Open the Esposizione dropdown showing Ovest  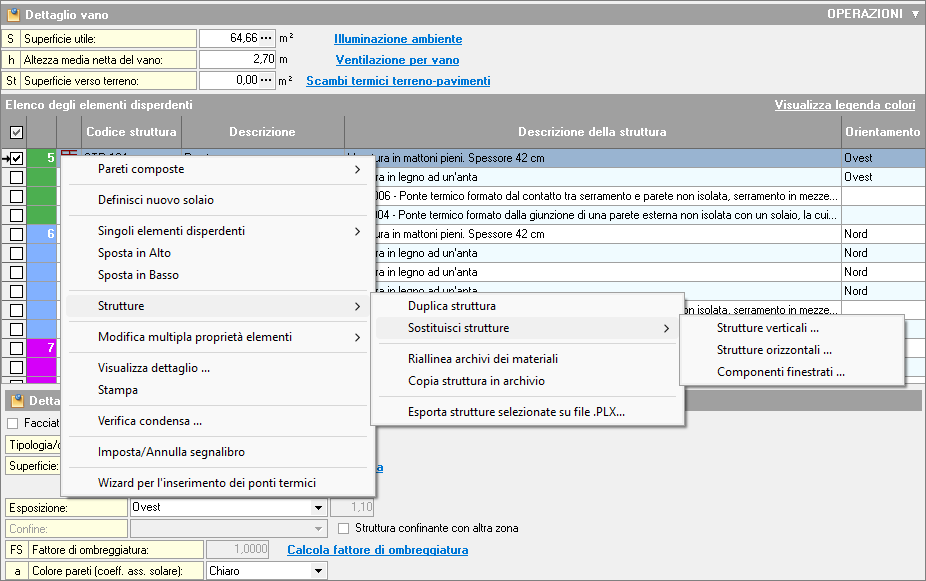pyautogui.click(x=318, y=508)
